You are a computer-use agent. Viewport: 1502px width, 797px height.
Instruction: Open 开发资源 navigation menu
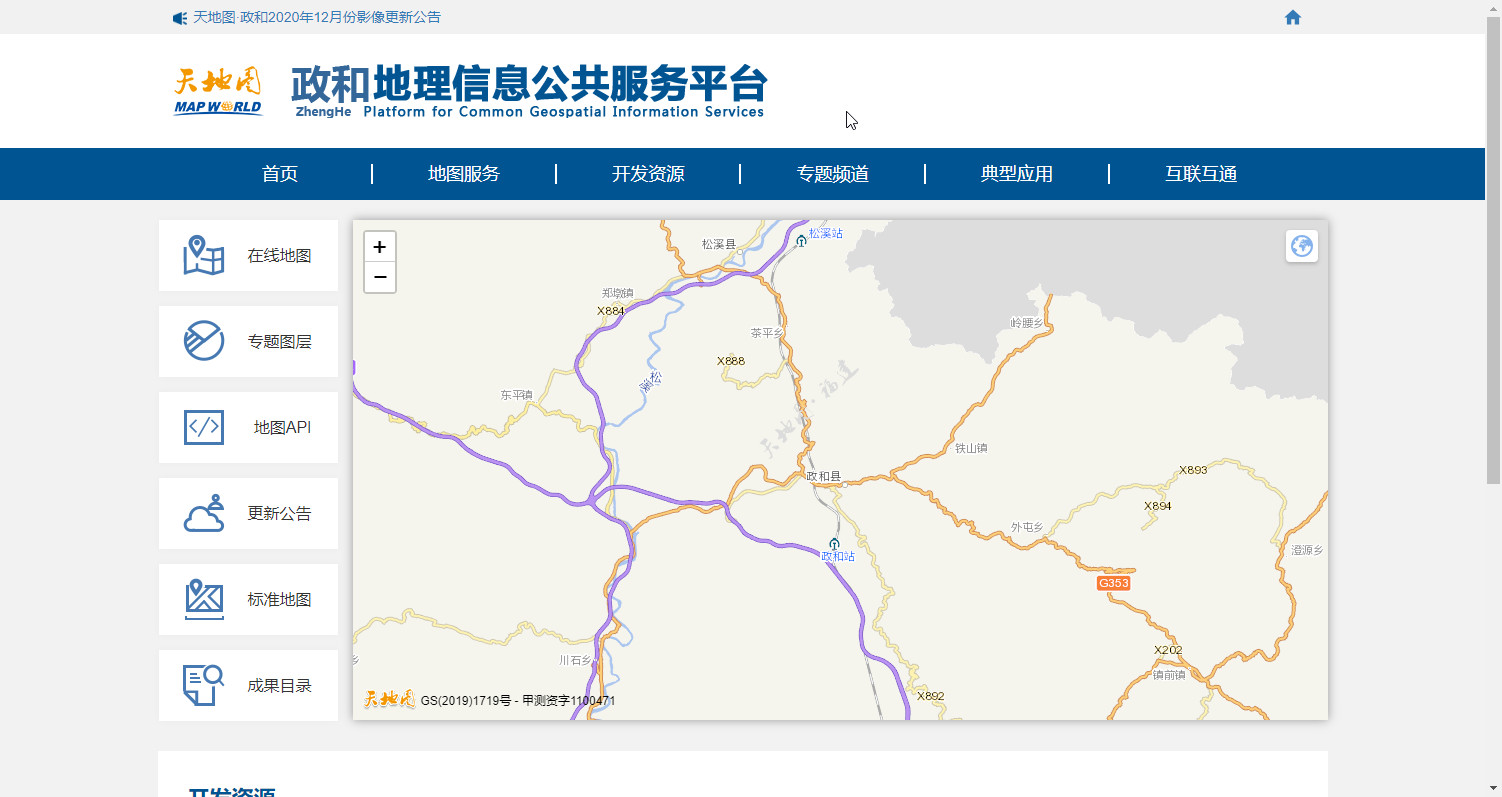648,174
